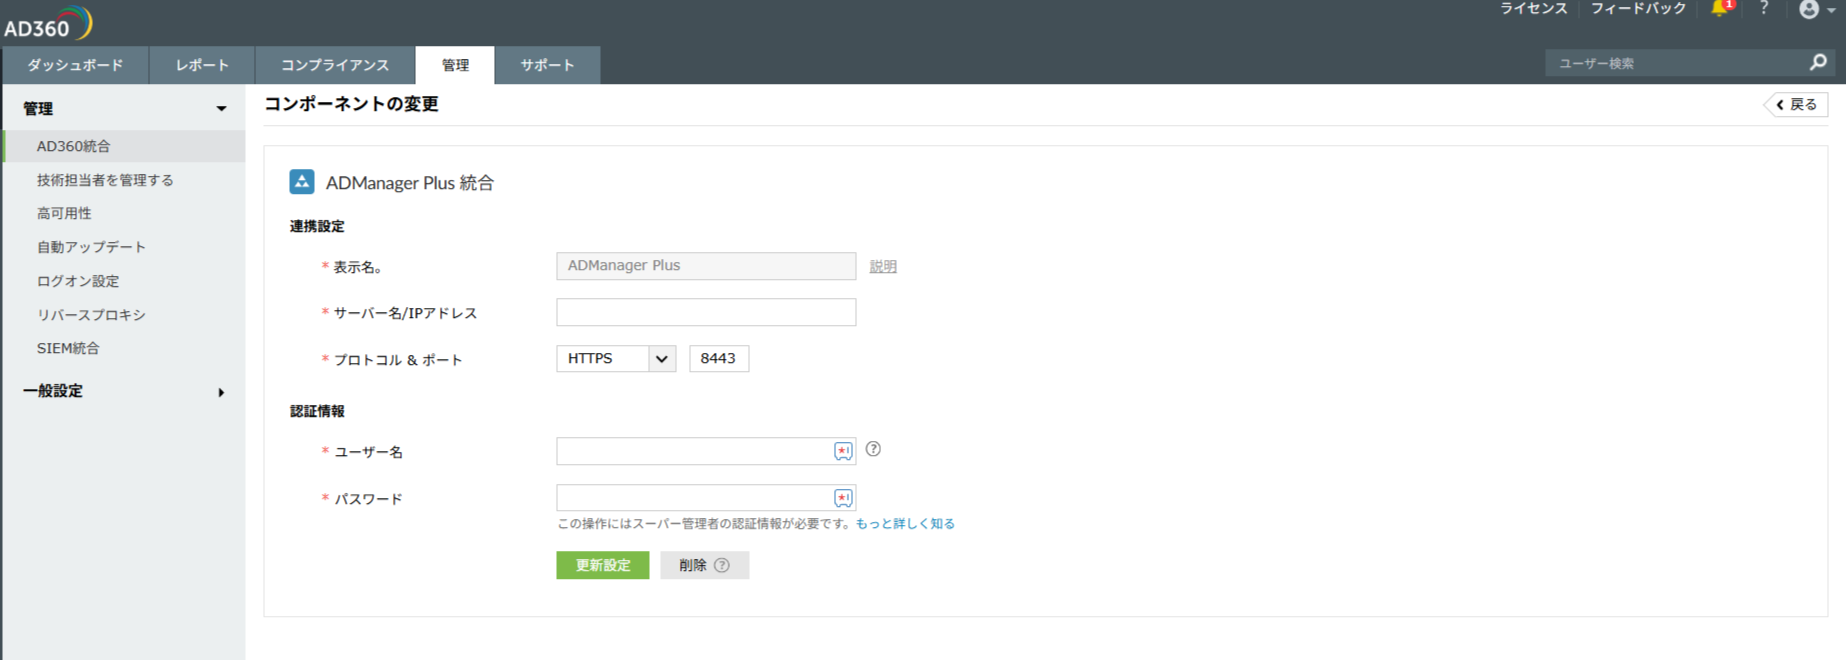Click the help icon on delete button
This screenshot has height=660, width=1846.
722,565
